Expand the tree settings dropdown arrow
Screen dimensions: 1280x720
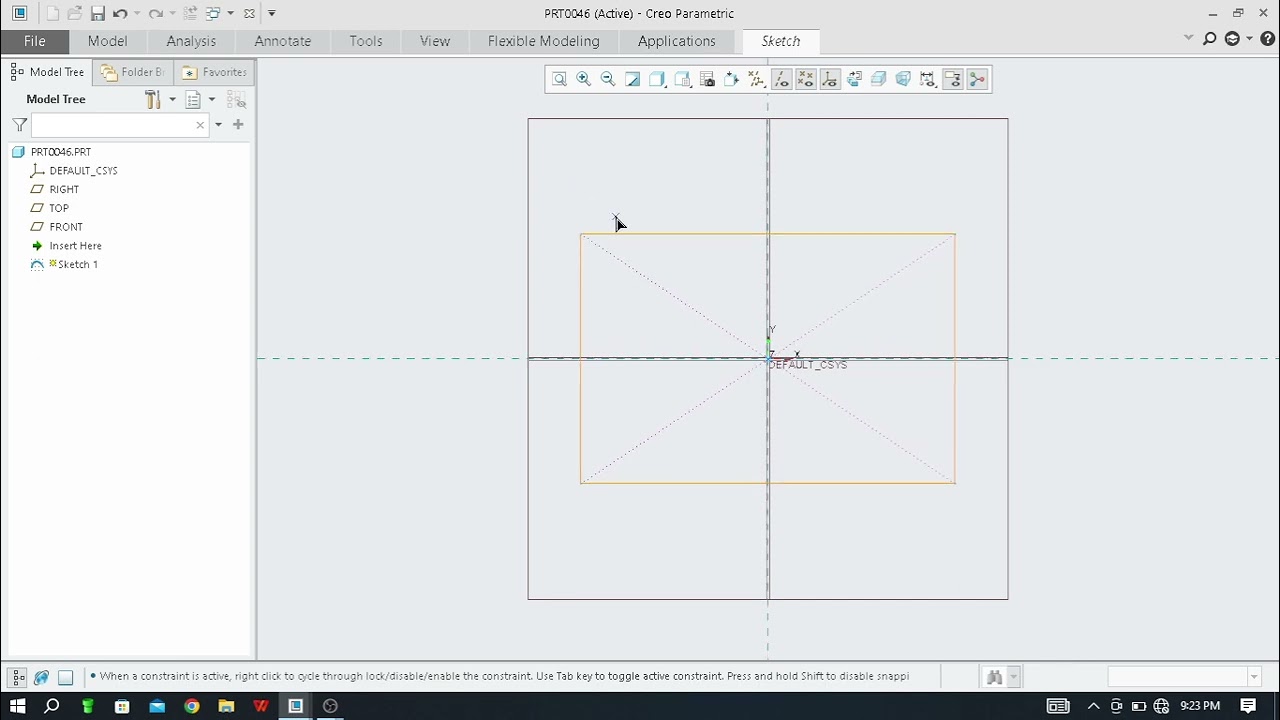[172, 100]
